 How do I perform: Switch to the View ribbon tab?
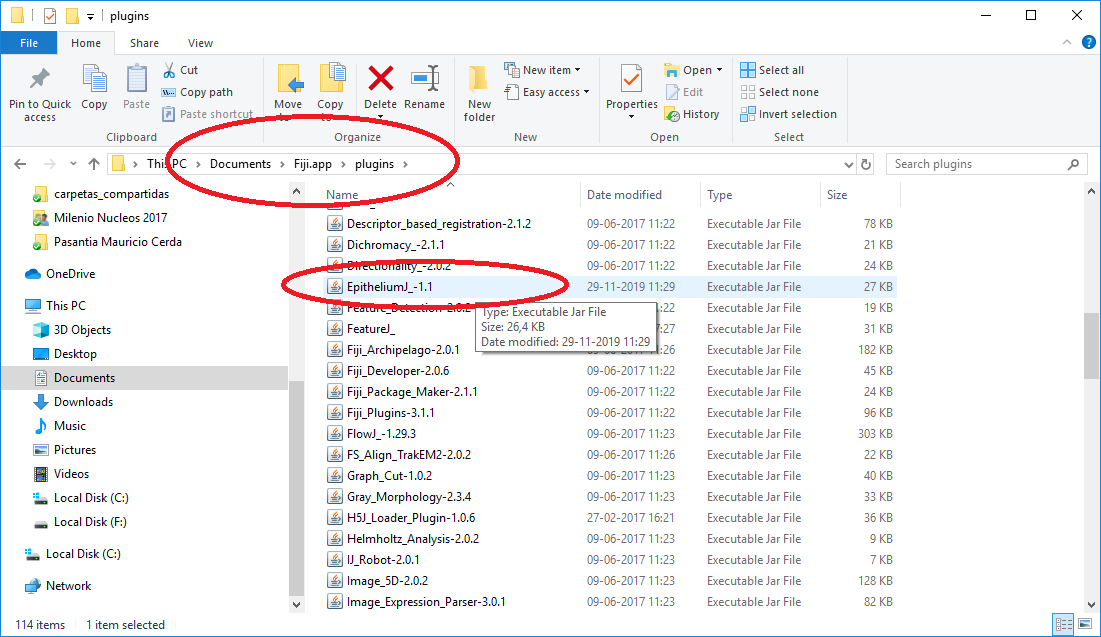tap(200, 43)
